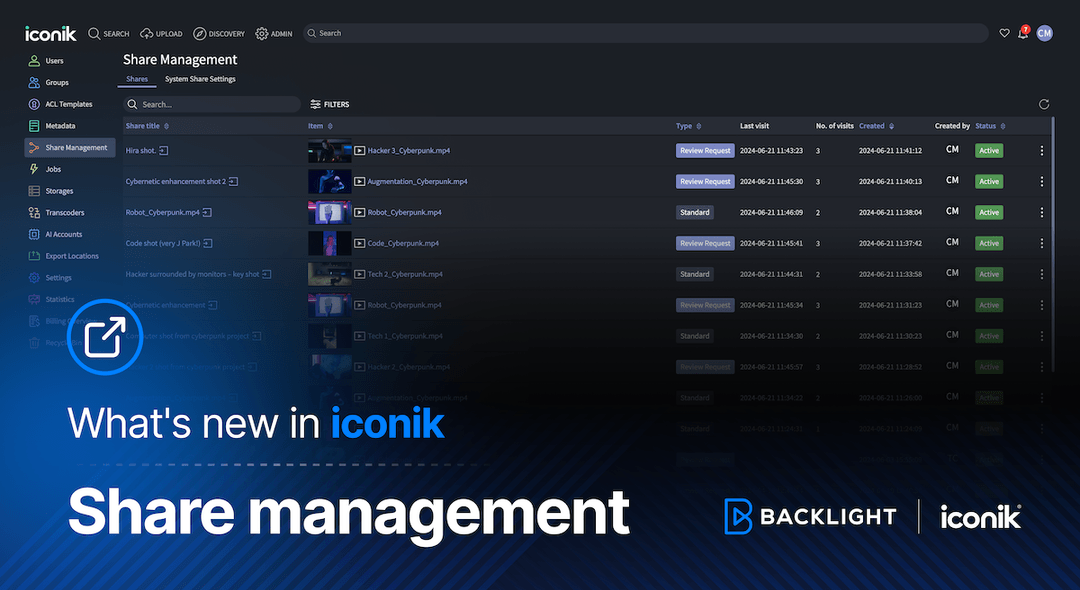Click the AI Accounts sidebar icon
The image size is (1080, 590).
coord(32,233)
